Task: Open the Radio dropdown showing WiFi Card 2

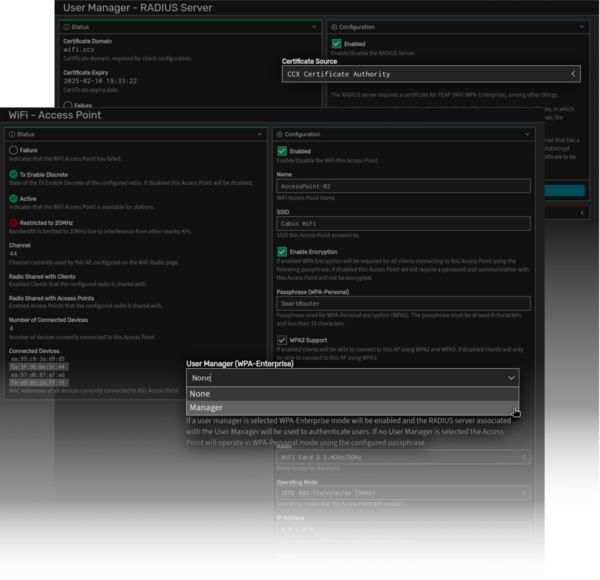Action: 403,457
